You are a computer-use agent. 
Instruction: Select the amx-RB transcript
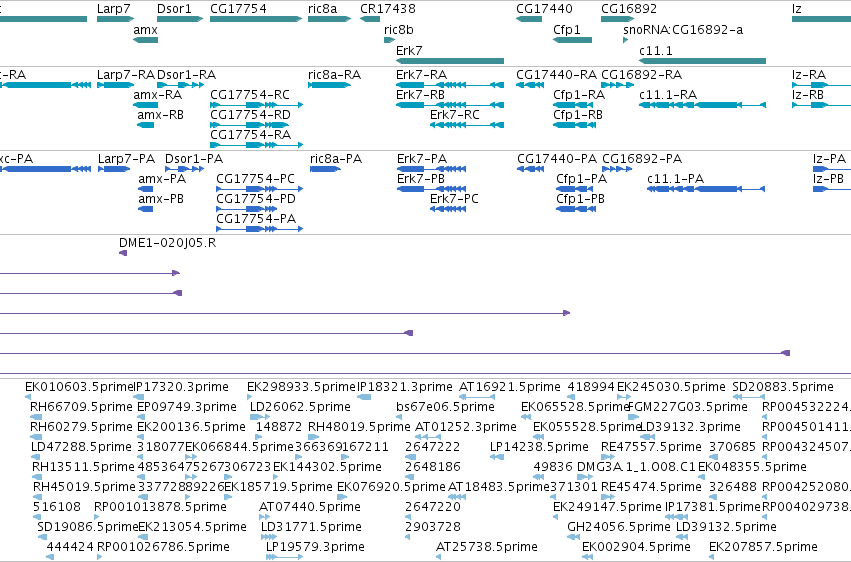click(x=145, y=125)
